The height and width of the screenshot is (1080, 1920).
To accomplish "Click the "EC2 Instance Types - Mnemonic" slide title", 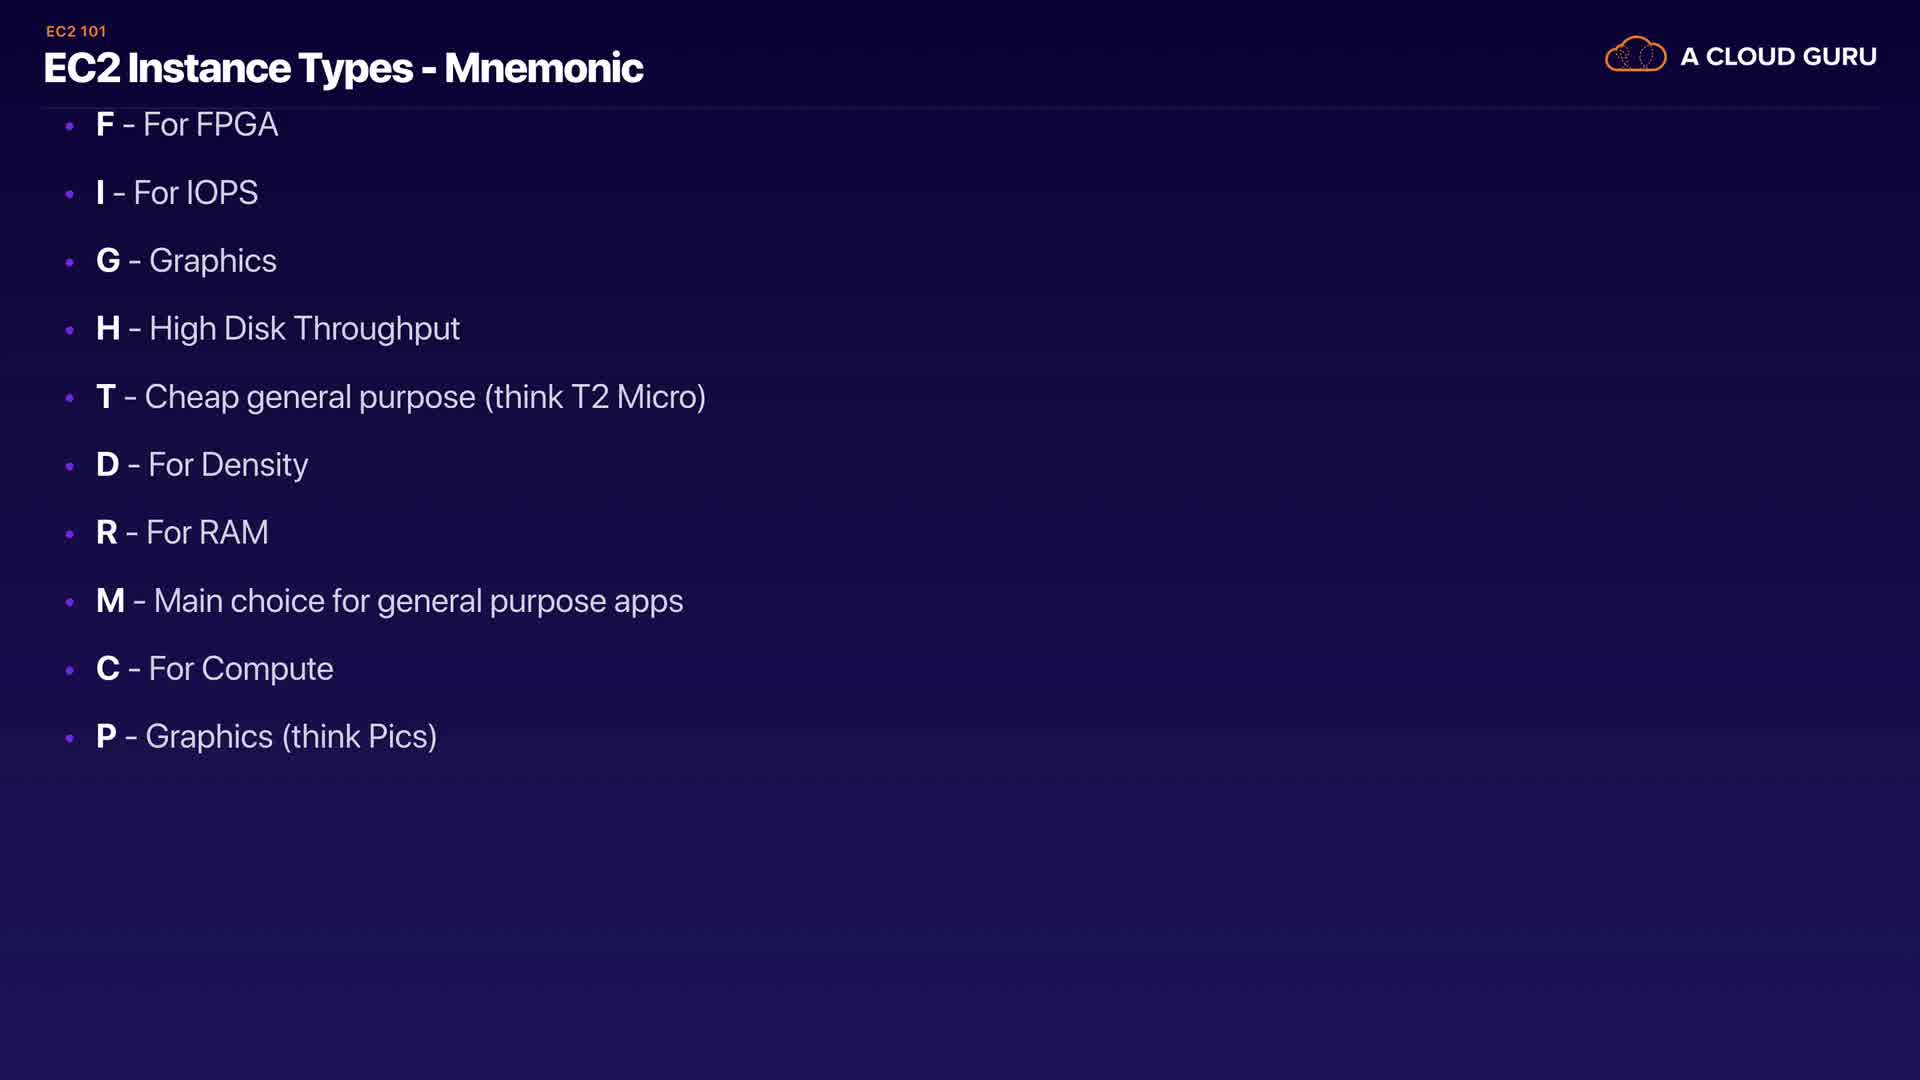I will pos(343,68).
